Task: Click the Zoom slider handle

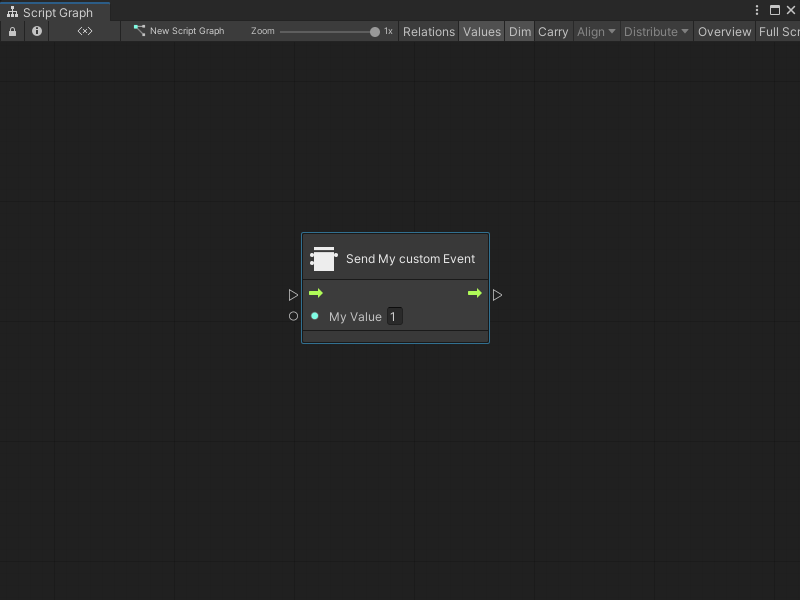Action: pos(375,31)
